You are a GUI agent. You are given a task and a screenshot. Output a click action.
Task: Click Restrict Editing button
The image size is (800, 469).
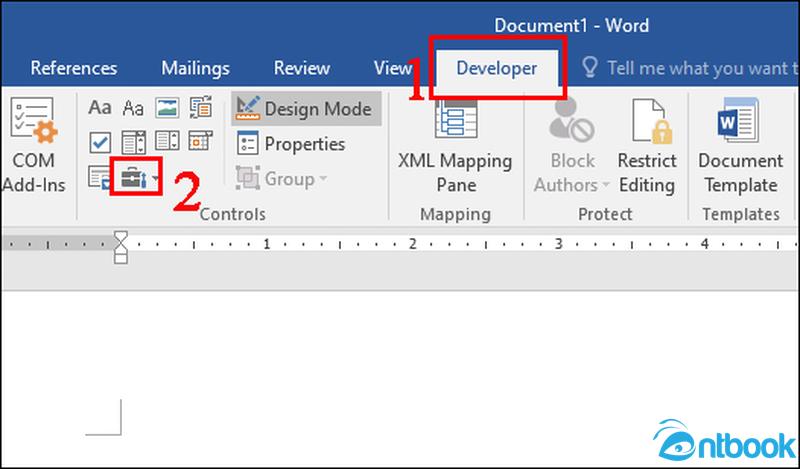coord(647,147)
